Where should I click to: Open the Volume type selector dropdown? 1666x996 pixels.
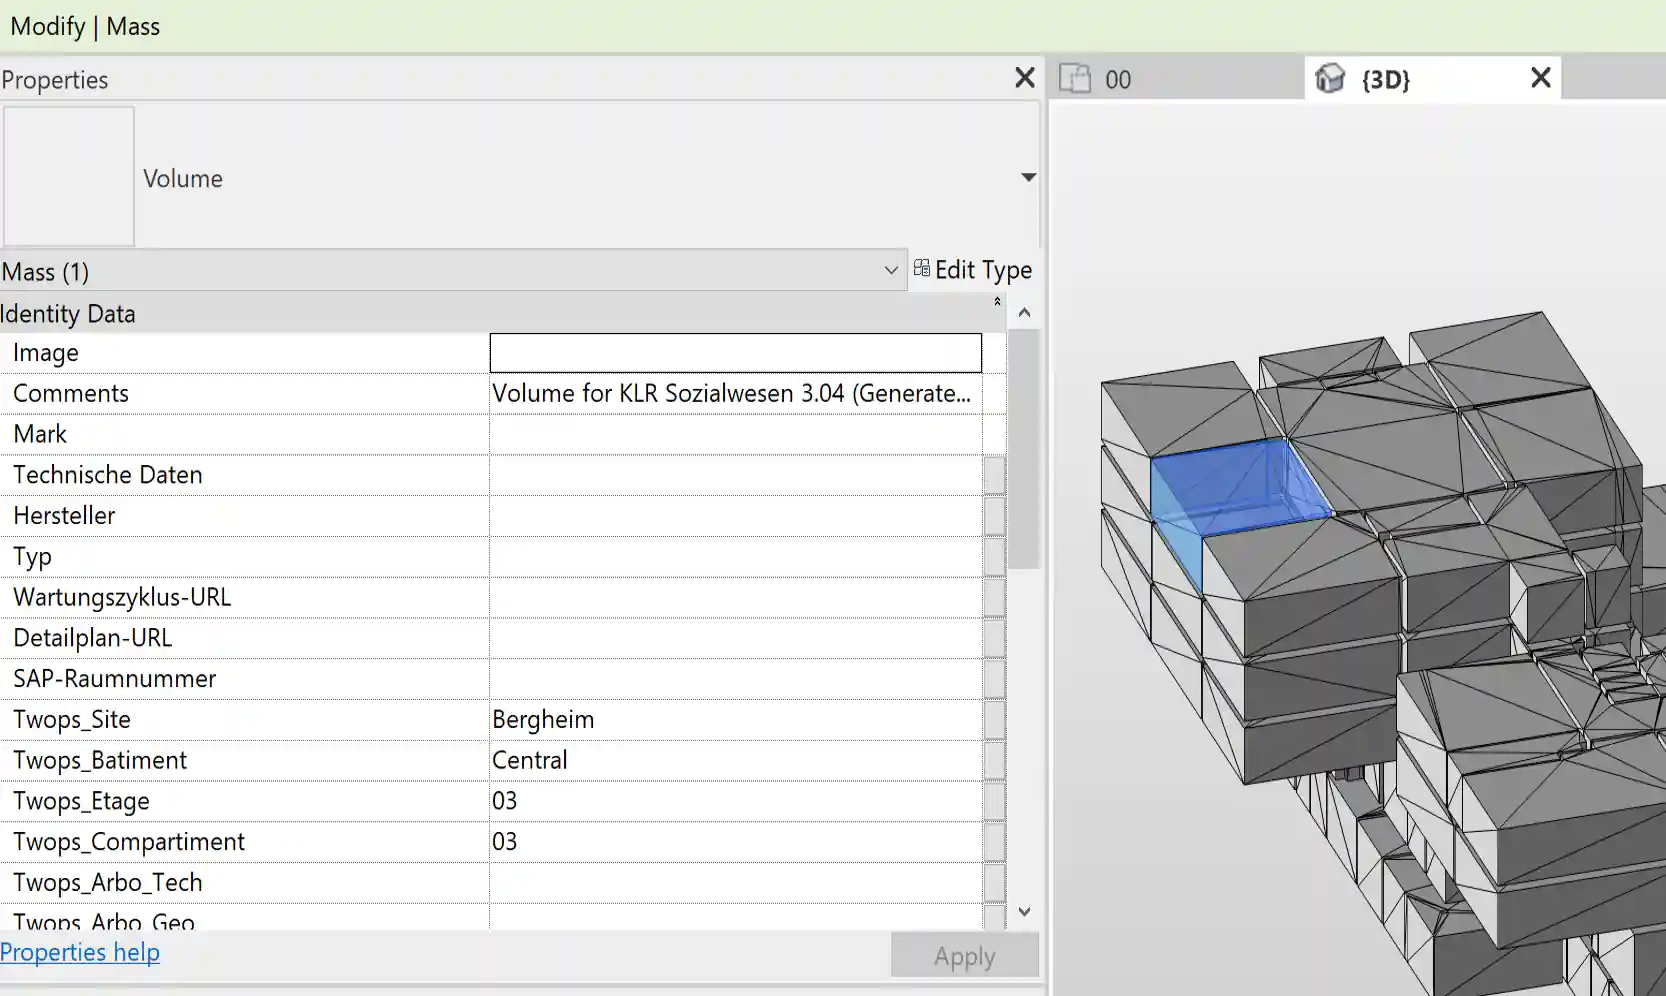point(1028,177)
